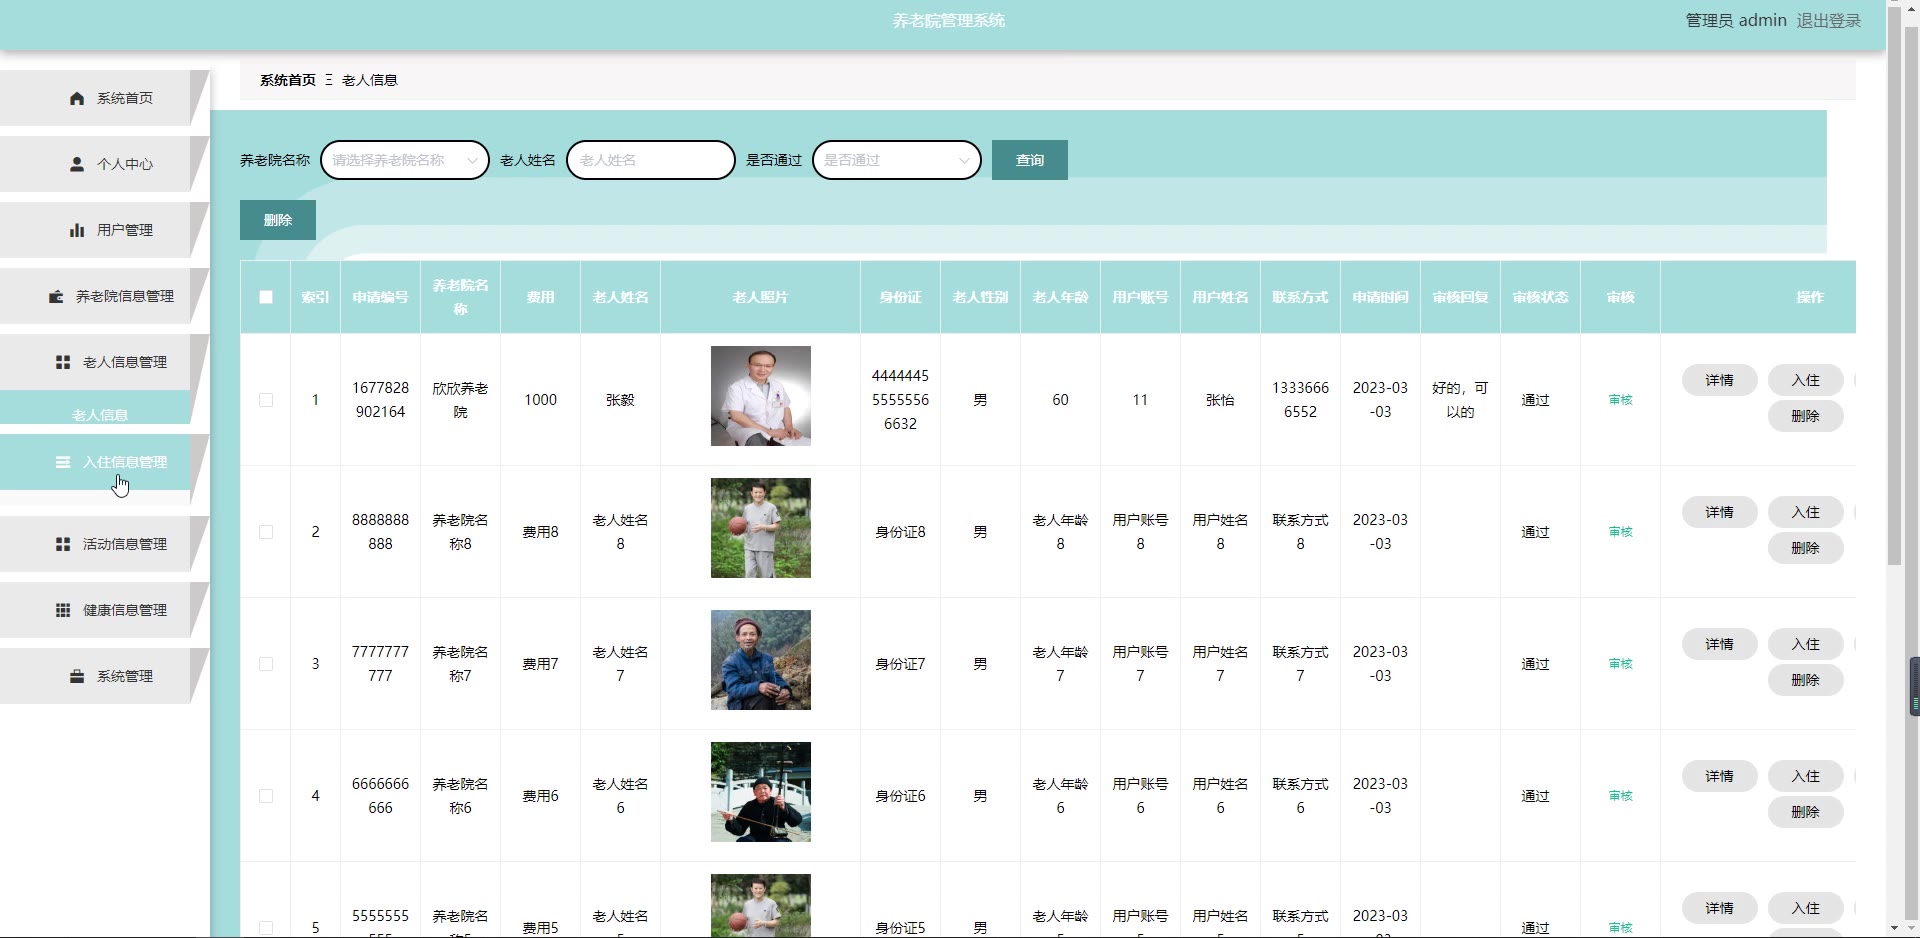Click the icon next to 养老院信息管理
The height and width of the screenshot is (938, 1920).
point(56,296)
